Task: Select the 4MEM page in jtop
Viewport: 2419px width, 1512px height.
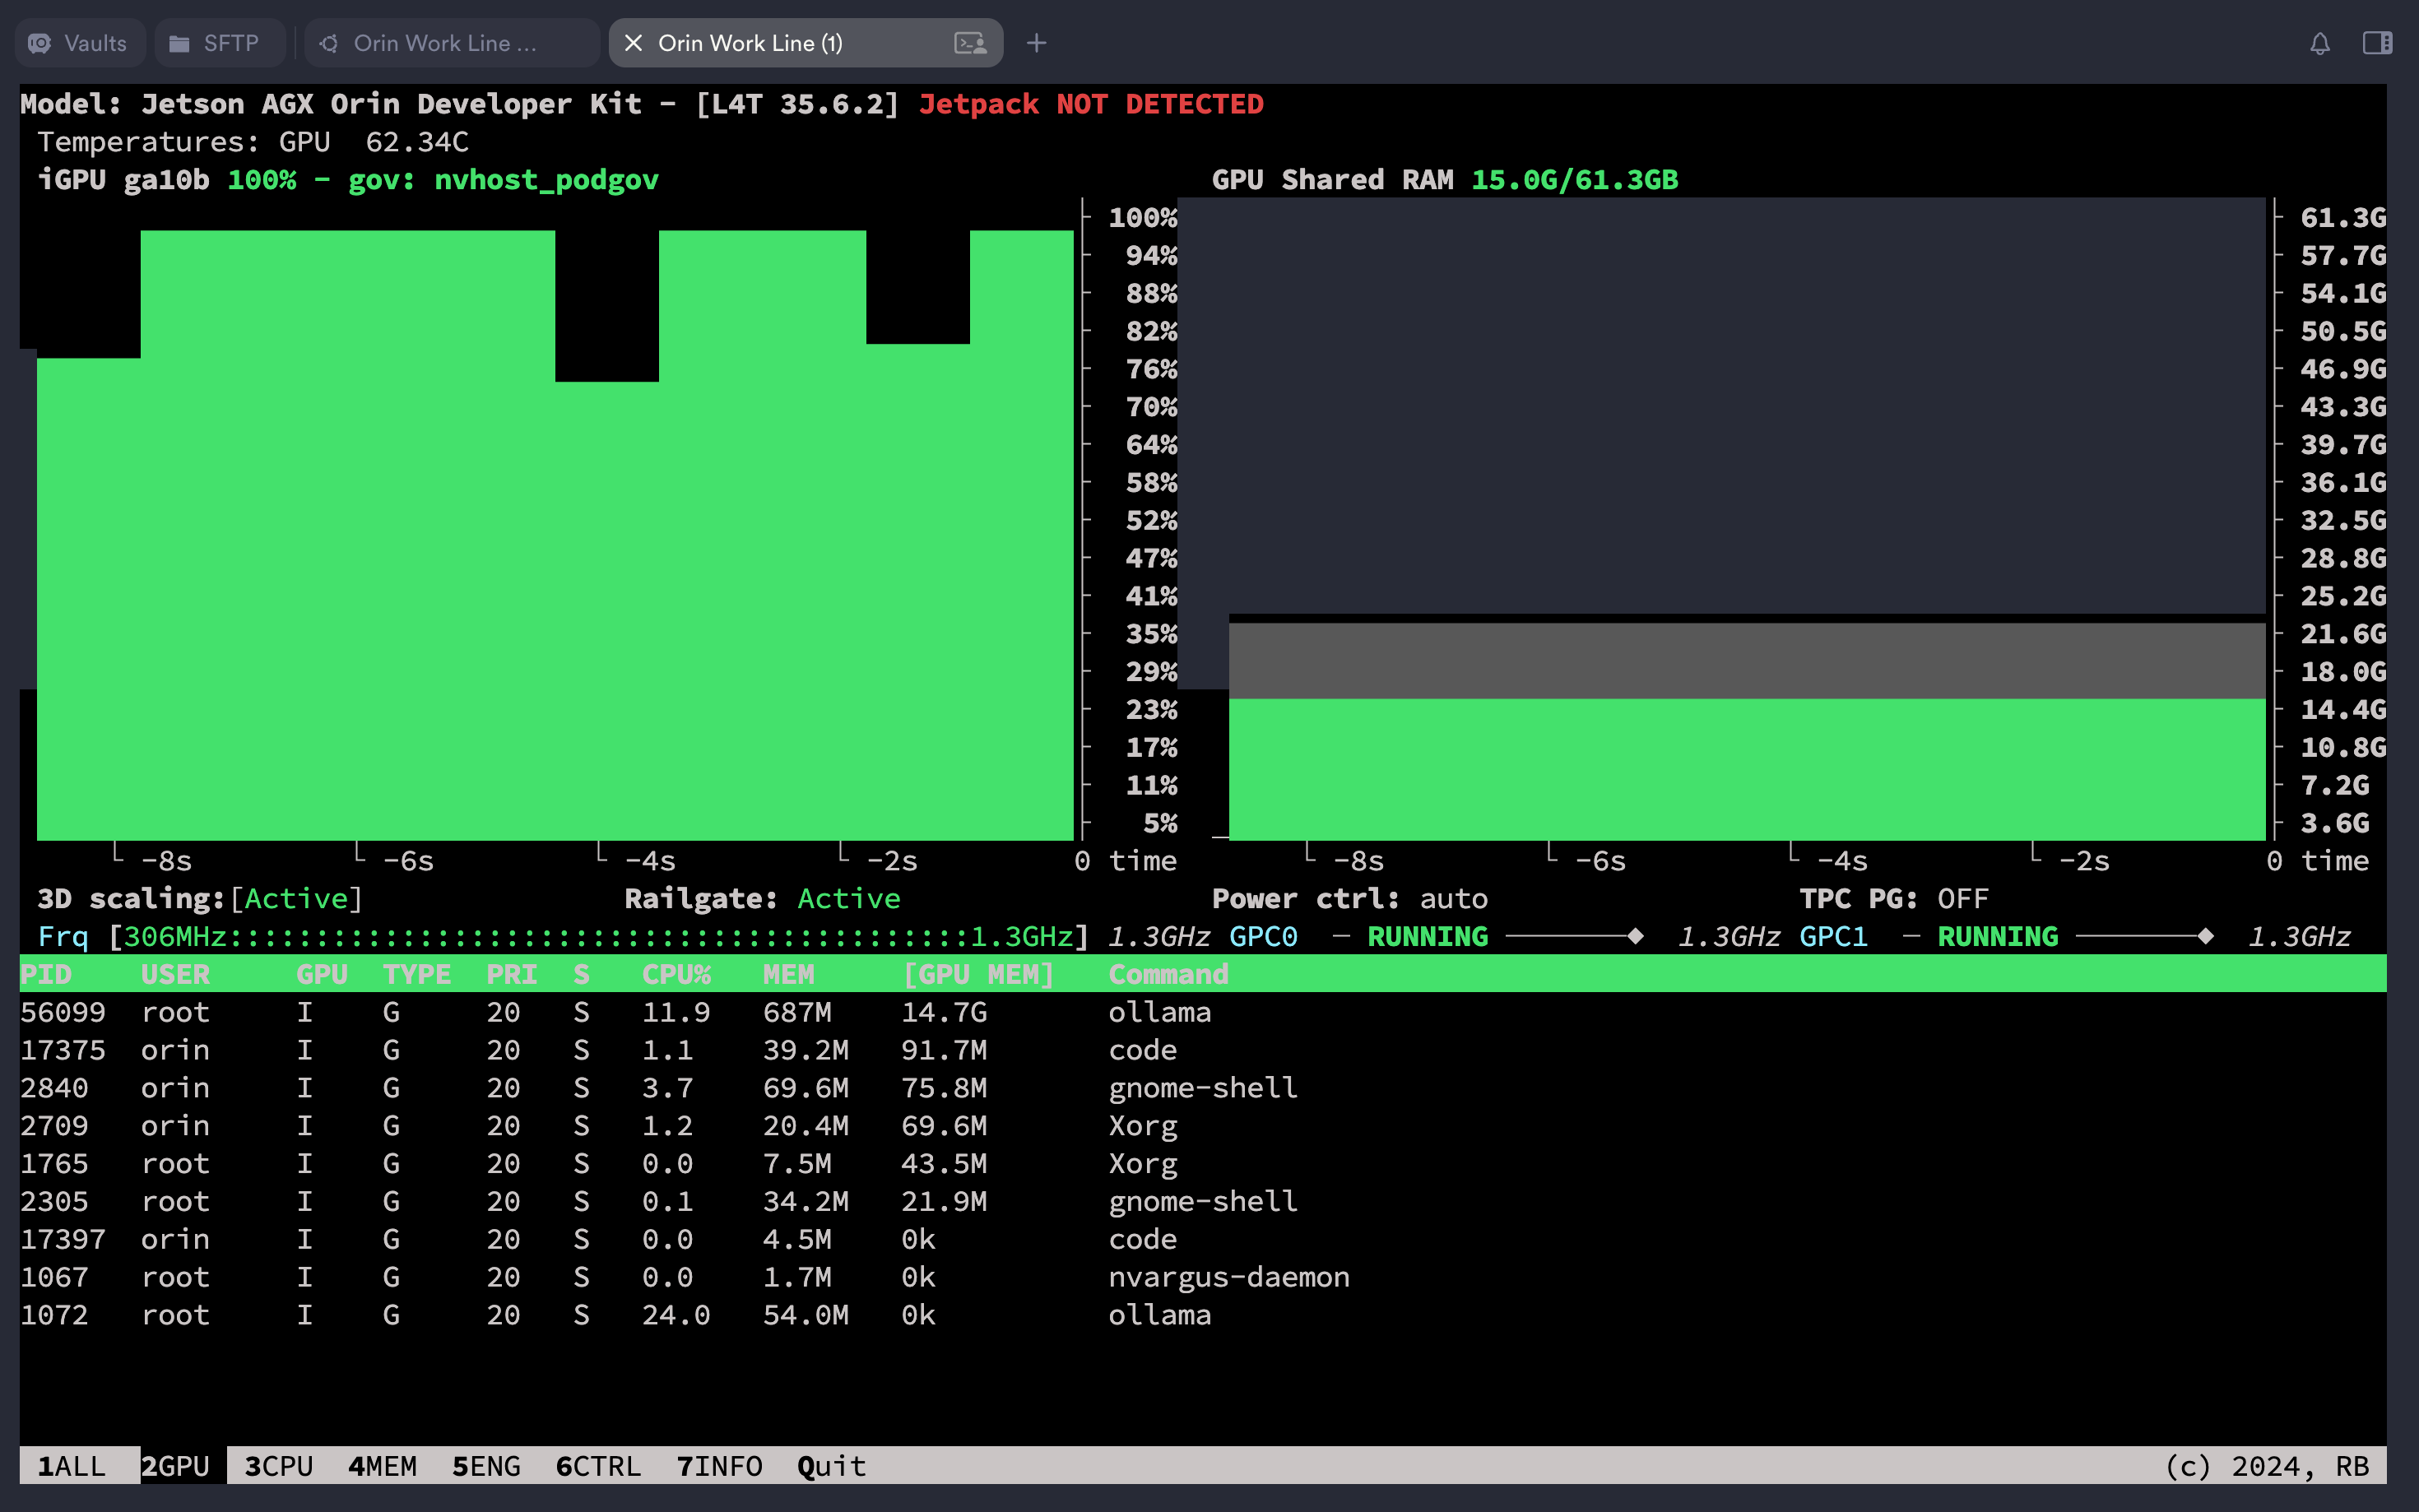Action: [x=382, y=1466]
